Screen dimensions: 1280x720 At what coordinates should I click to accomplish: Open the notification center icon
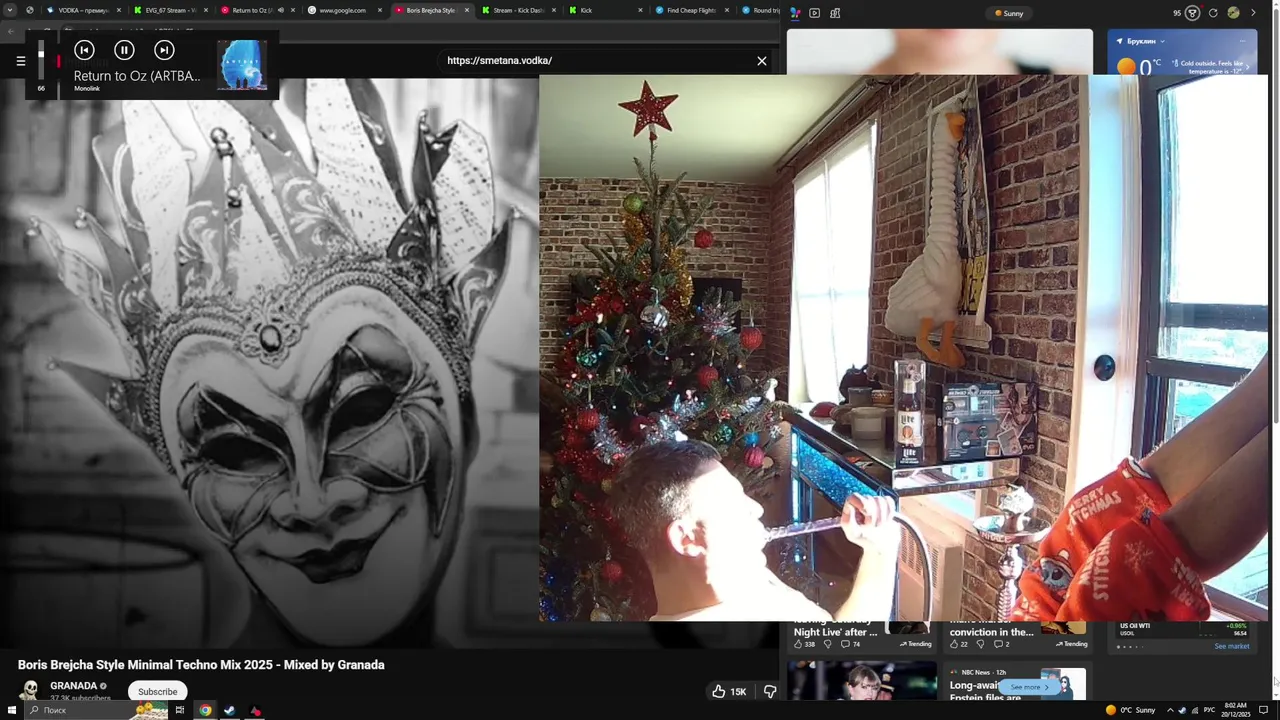tap(1263, 710)
